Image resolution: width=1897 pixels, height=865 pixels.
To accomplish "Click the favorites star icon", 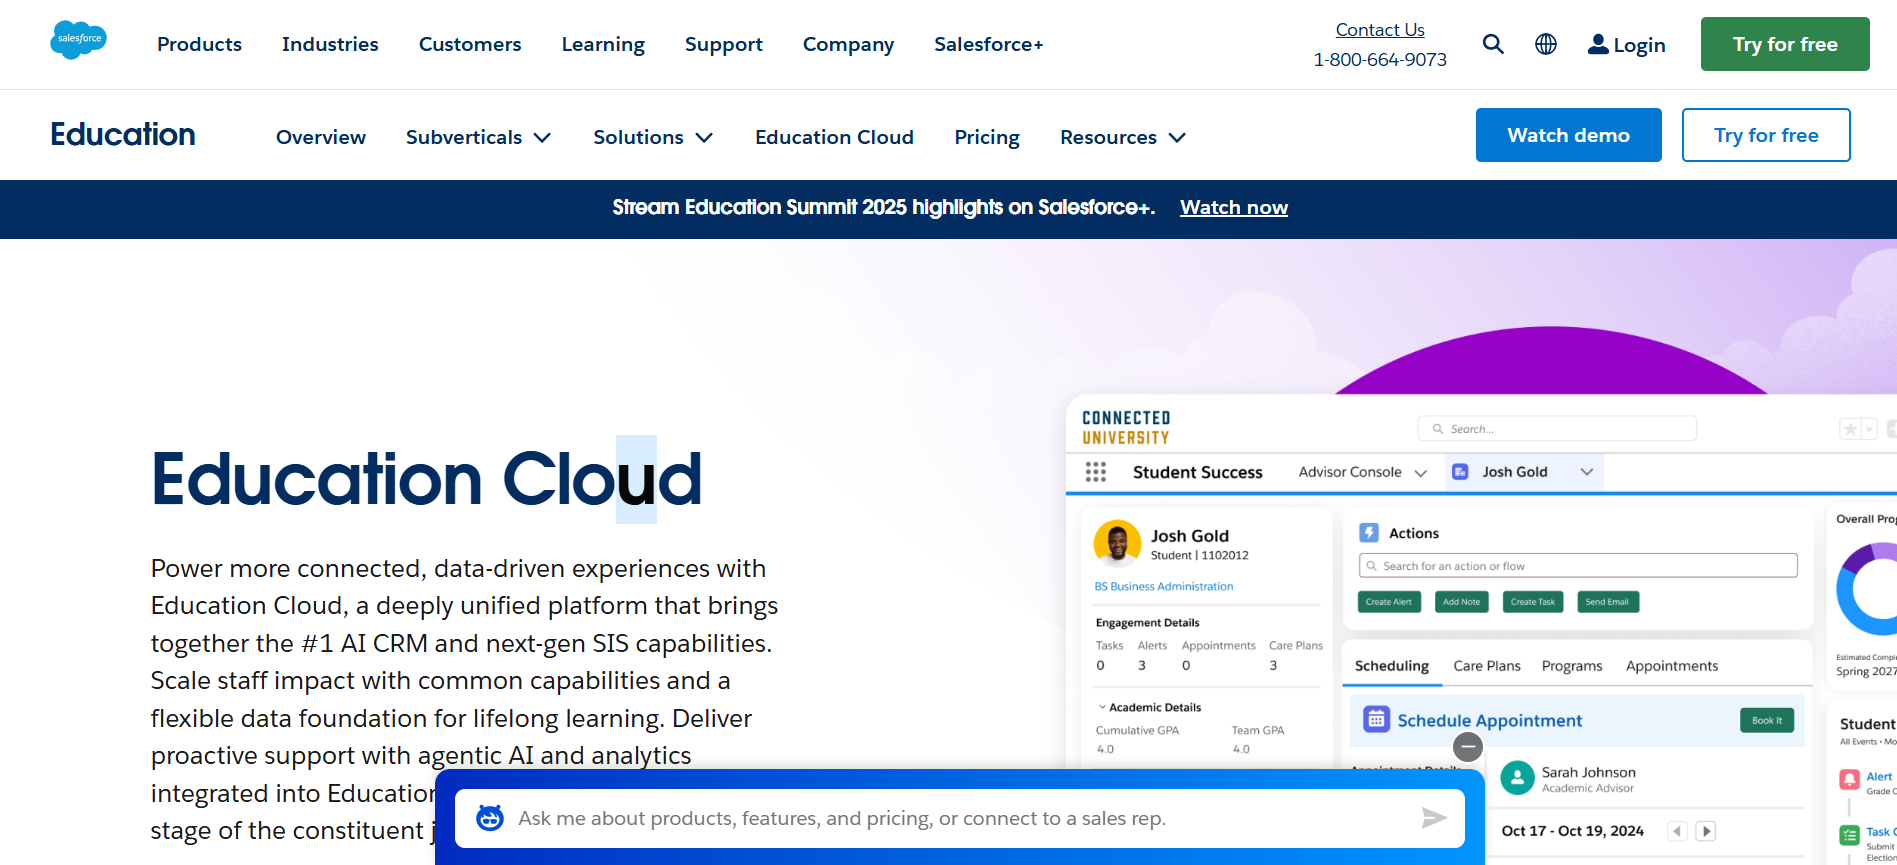I will [1850, 429].
